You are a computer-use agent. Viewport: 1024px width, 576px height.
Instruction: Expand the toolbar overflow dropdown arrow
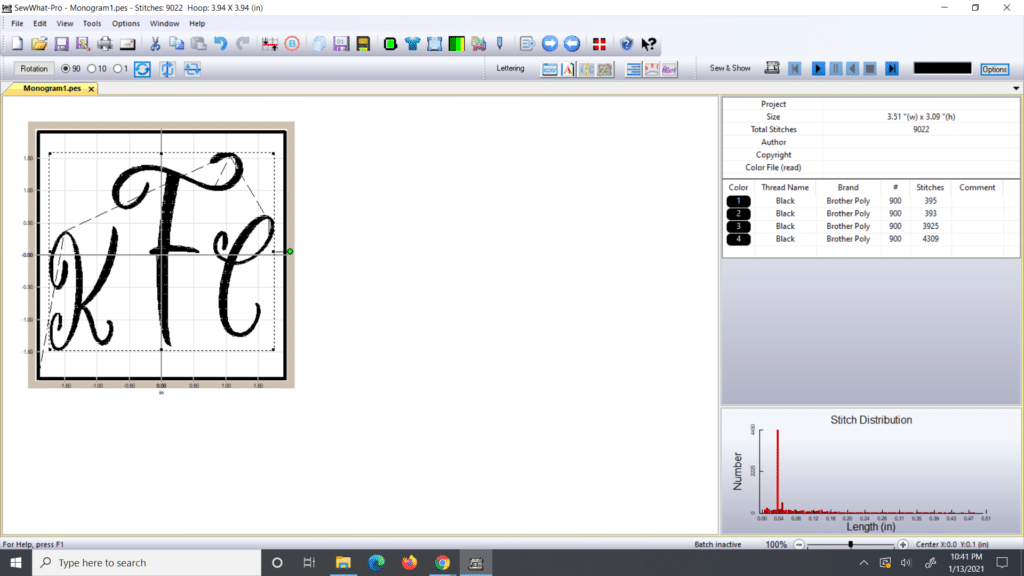1014,88
